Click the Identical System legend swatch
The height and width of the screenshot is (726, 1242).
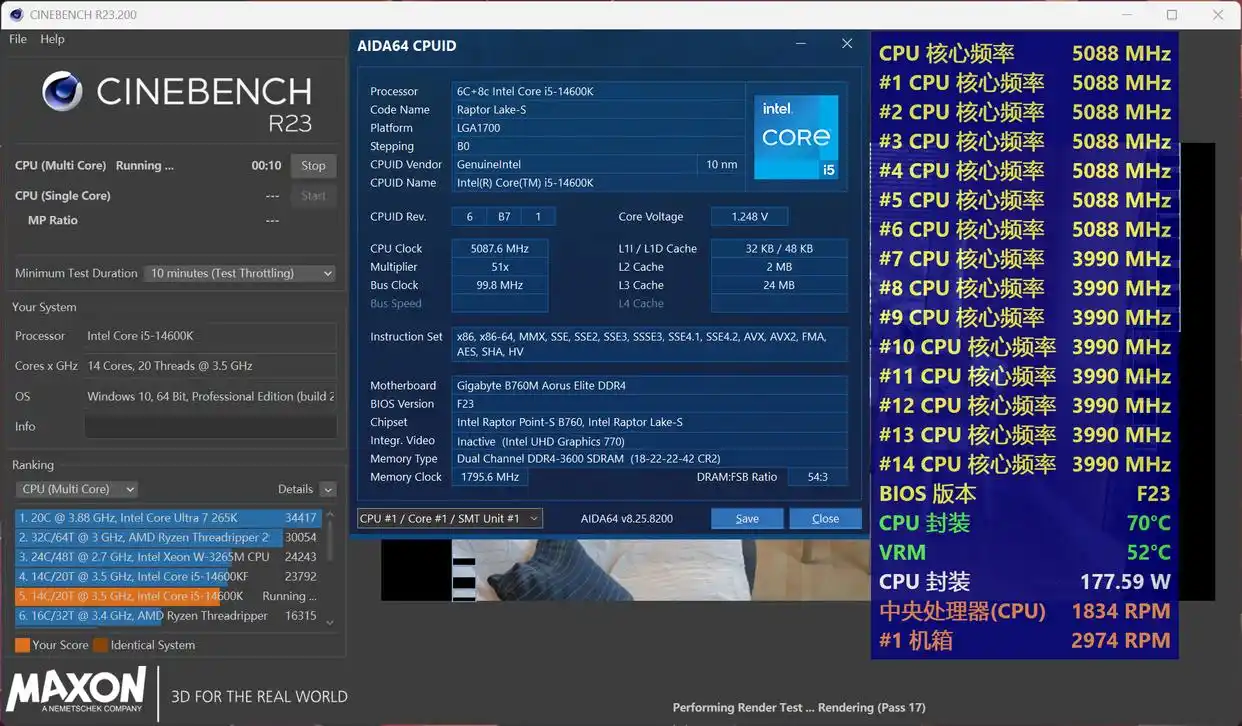coord(99,645)
